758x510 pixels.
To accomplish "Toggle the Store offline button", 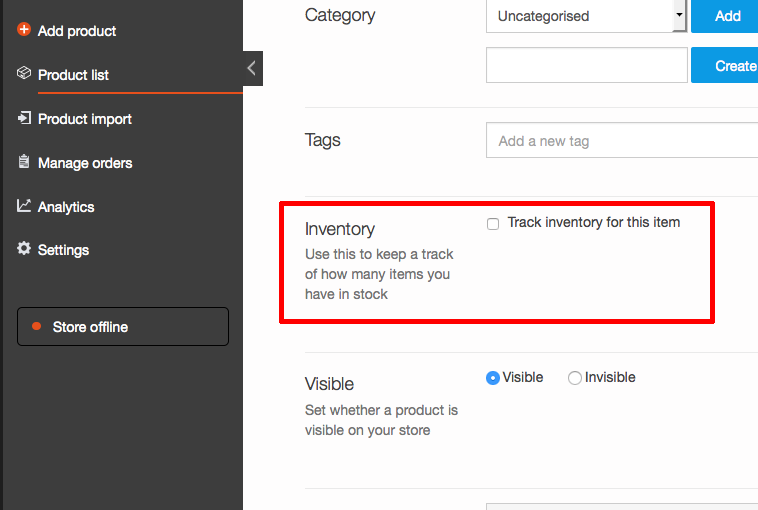I will (123, 327).
